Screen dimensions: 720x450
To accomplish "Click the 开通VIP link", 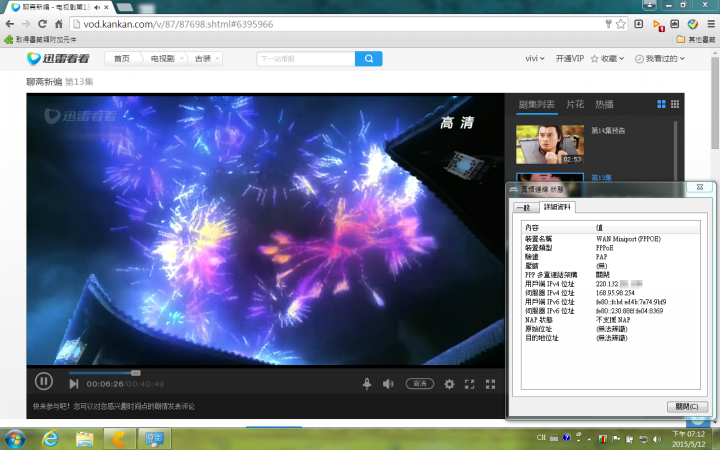I will (x=570, y=59).
